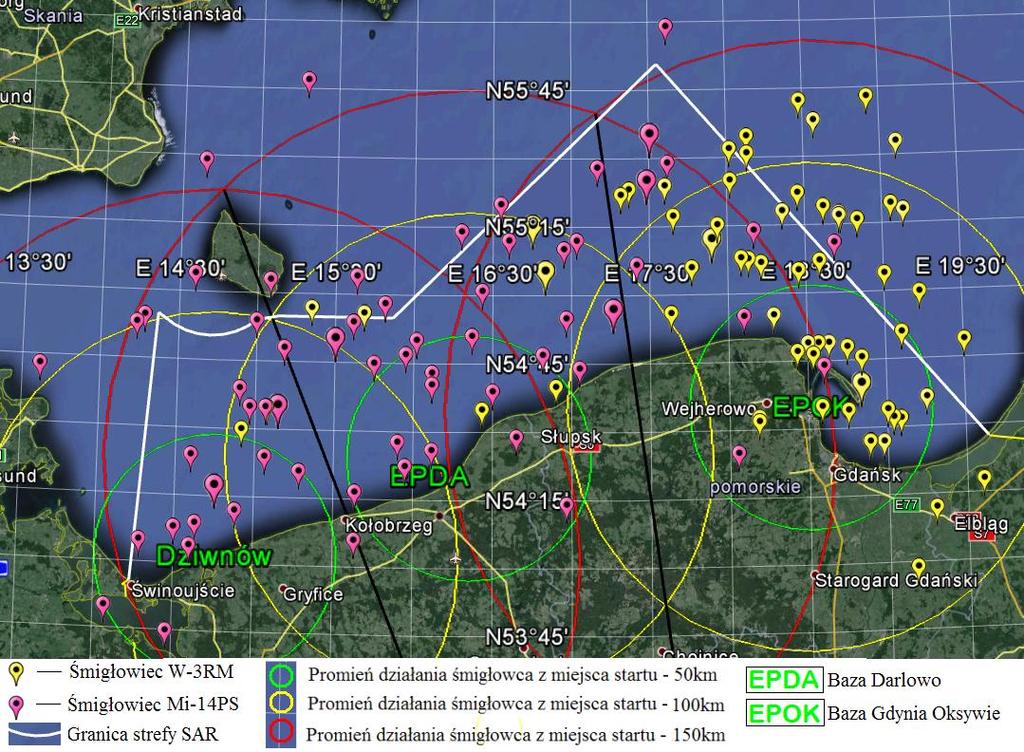Click the EPOK box in the legend
Screen dimensions: 1024x752
[x=784, y=713]
